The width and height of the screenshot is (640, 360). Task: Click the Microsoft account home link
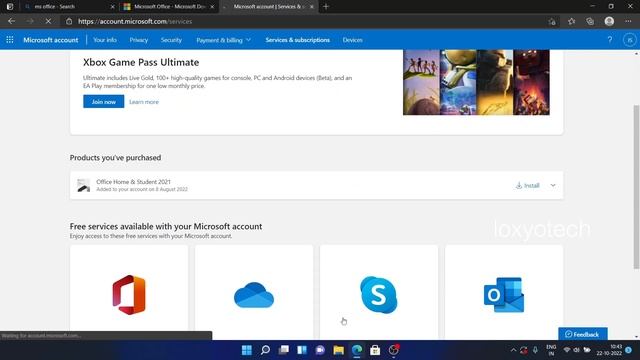coord(51,40)
